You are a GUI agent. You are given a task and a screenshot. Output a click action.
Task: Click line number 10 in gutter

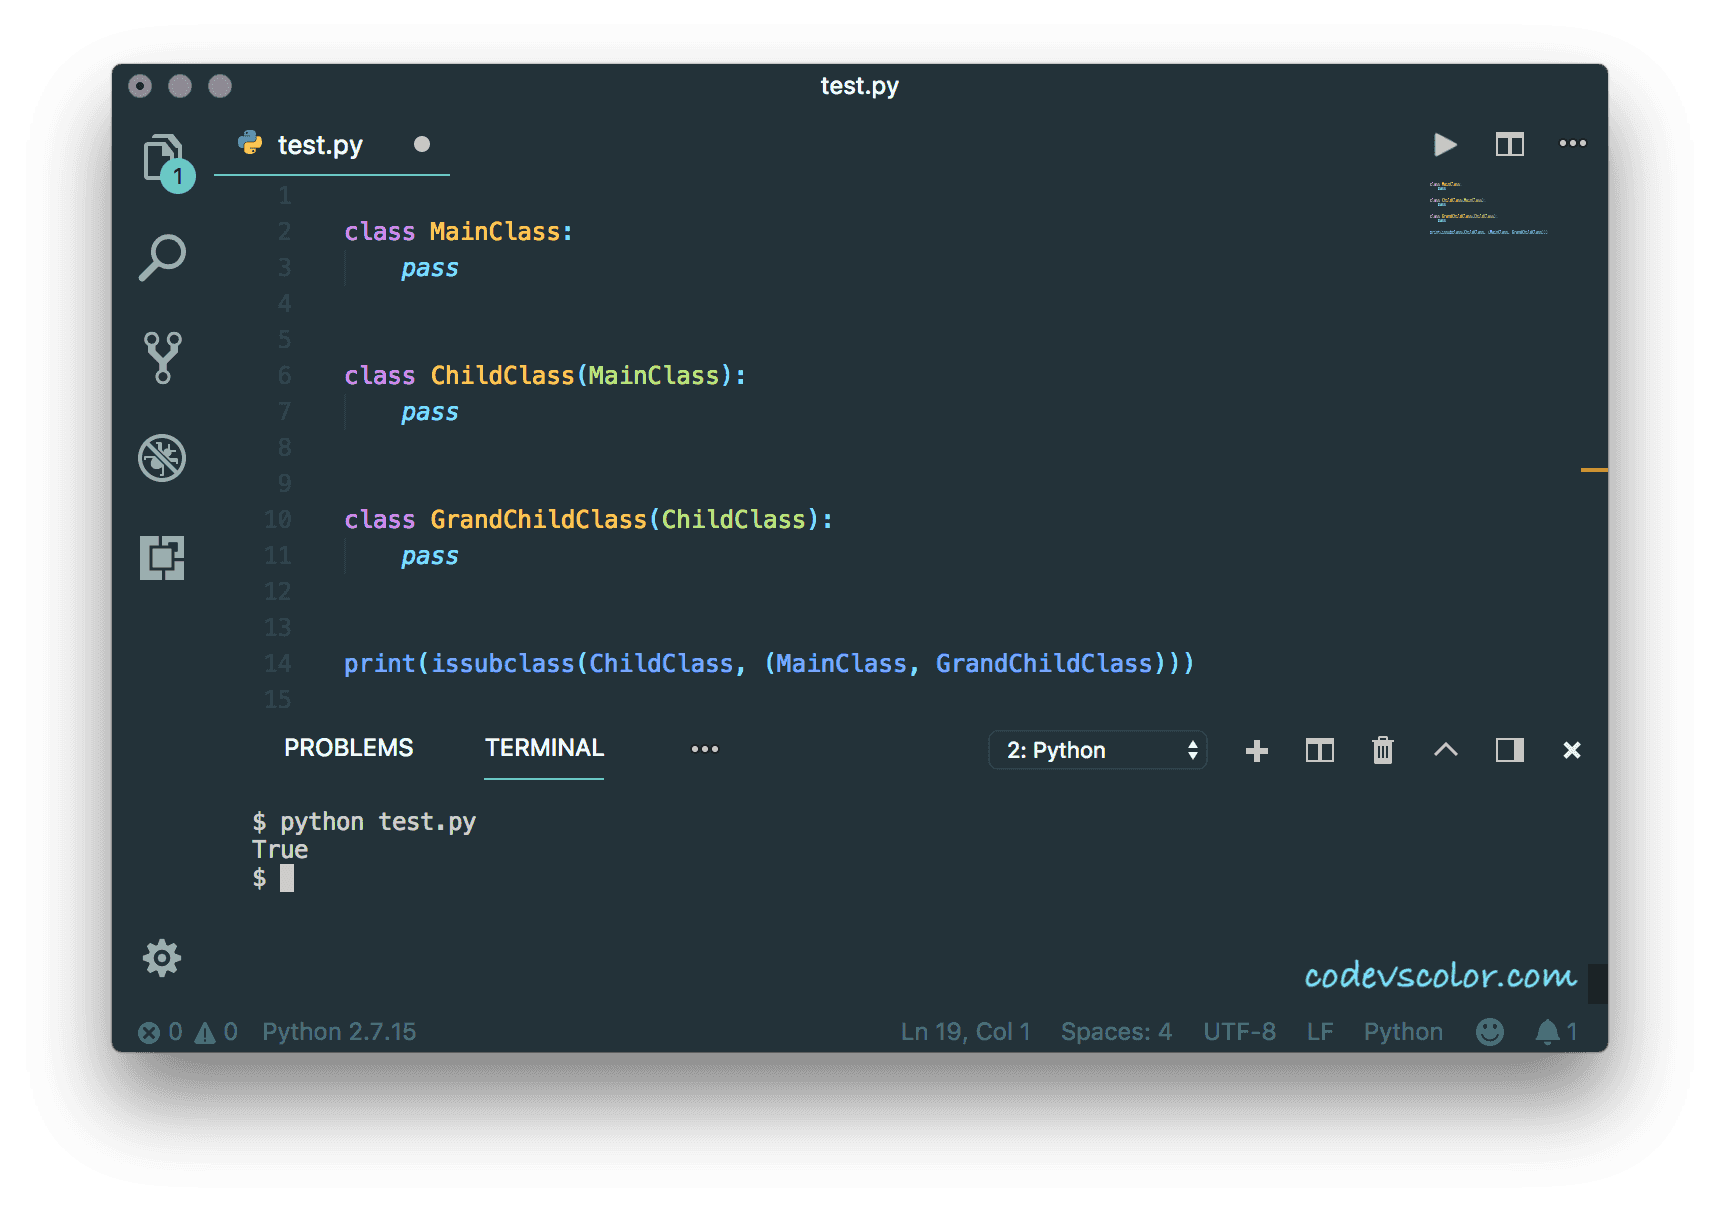pyautogui.click(x=278, y=520)
